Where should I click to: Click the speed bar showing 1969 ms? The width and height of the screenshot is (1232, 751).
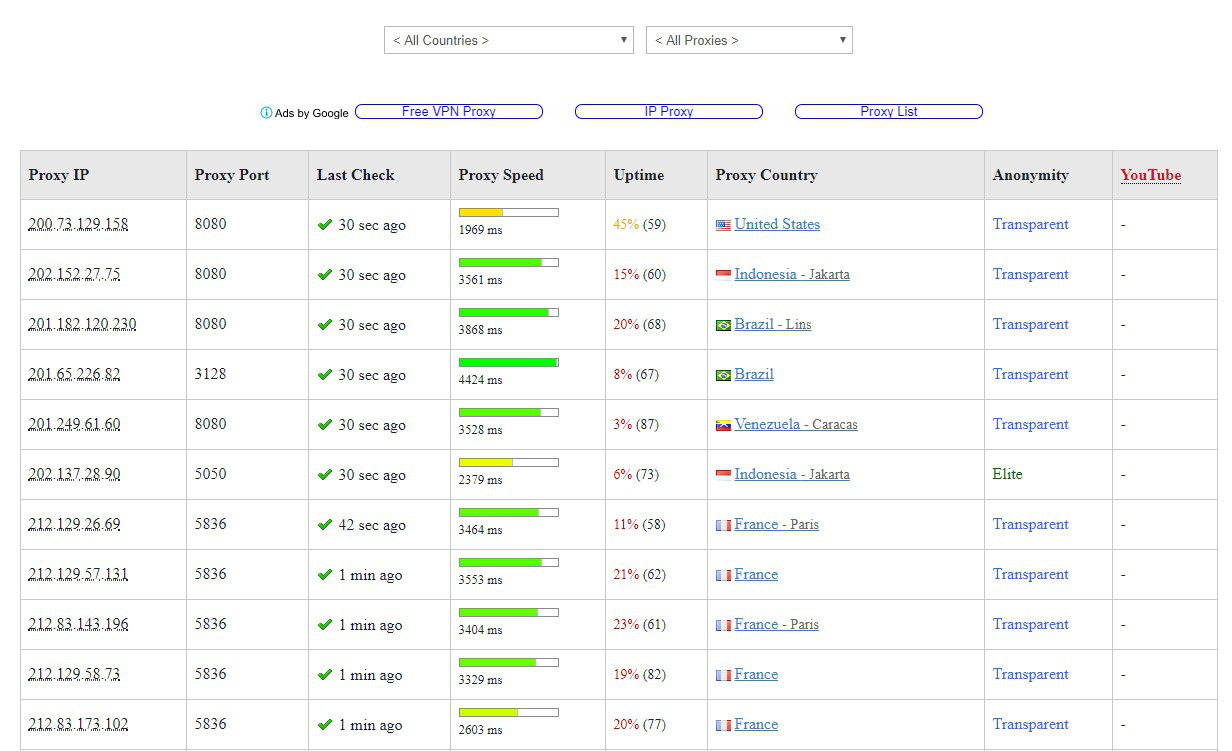[507, 212]
